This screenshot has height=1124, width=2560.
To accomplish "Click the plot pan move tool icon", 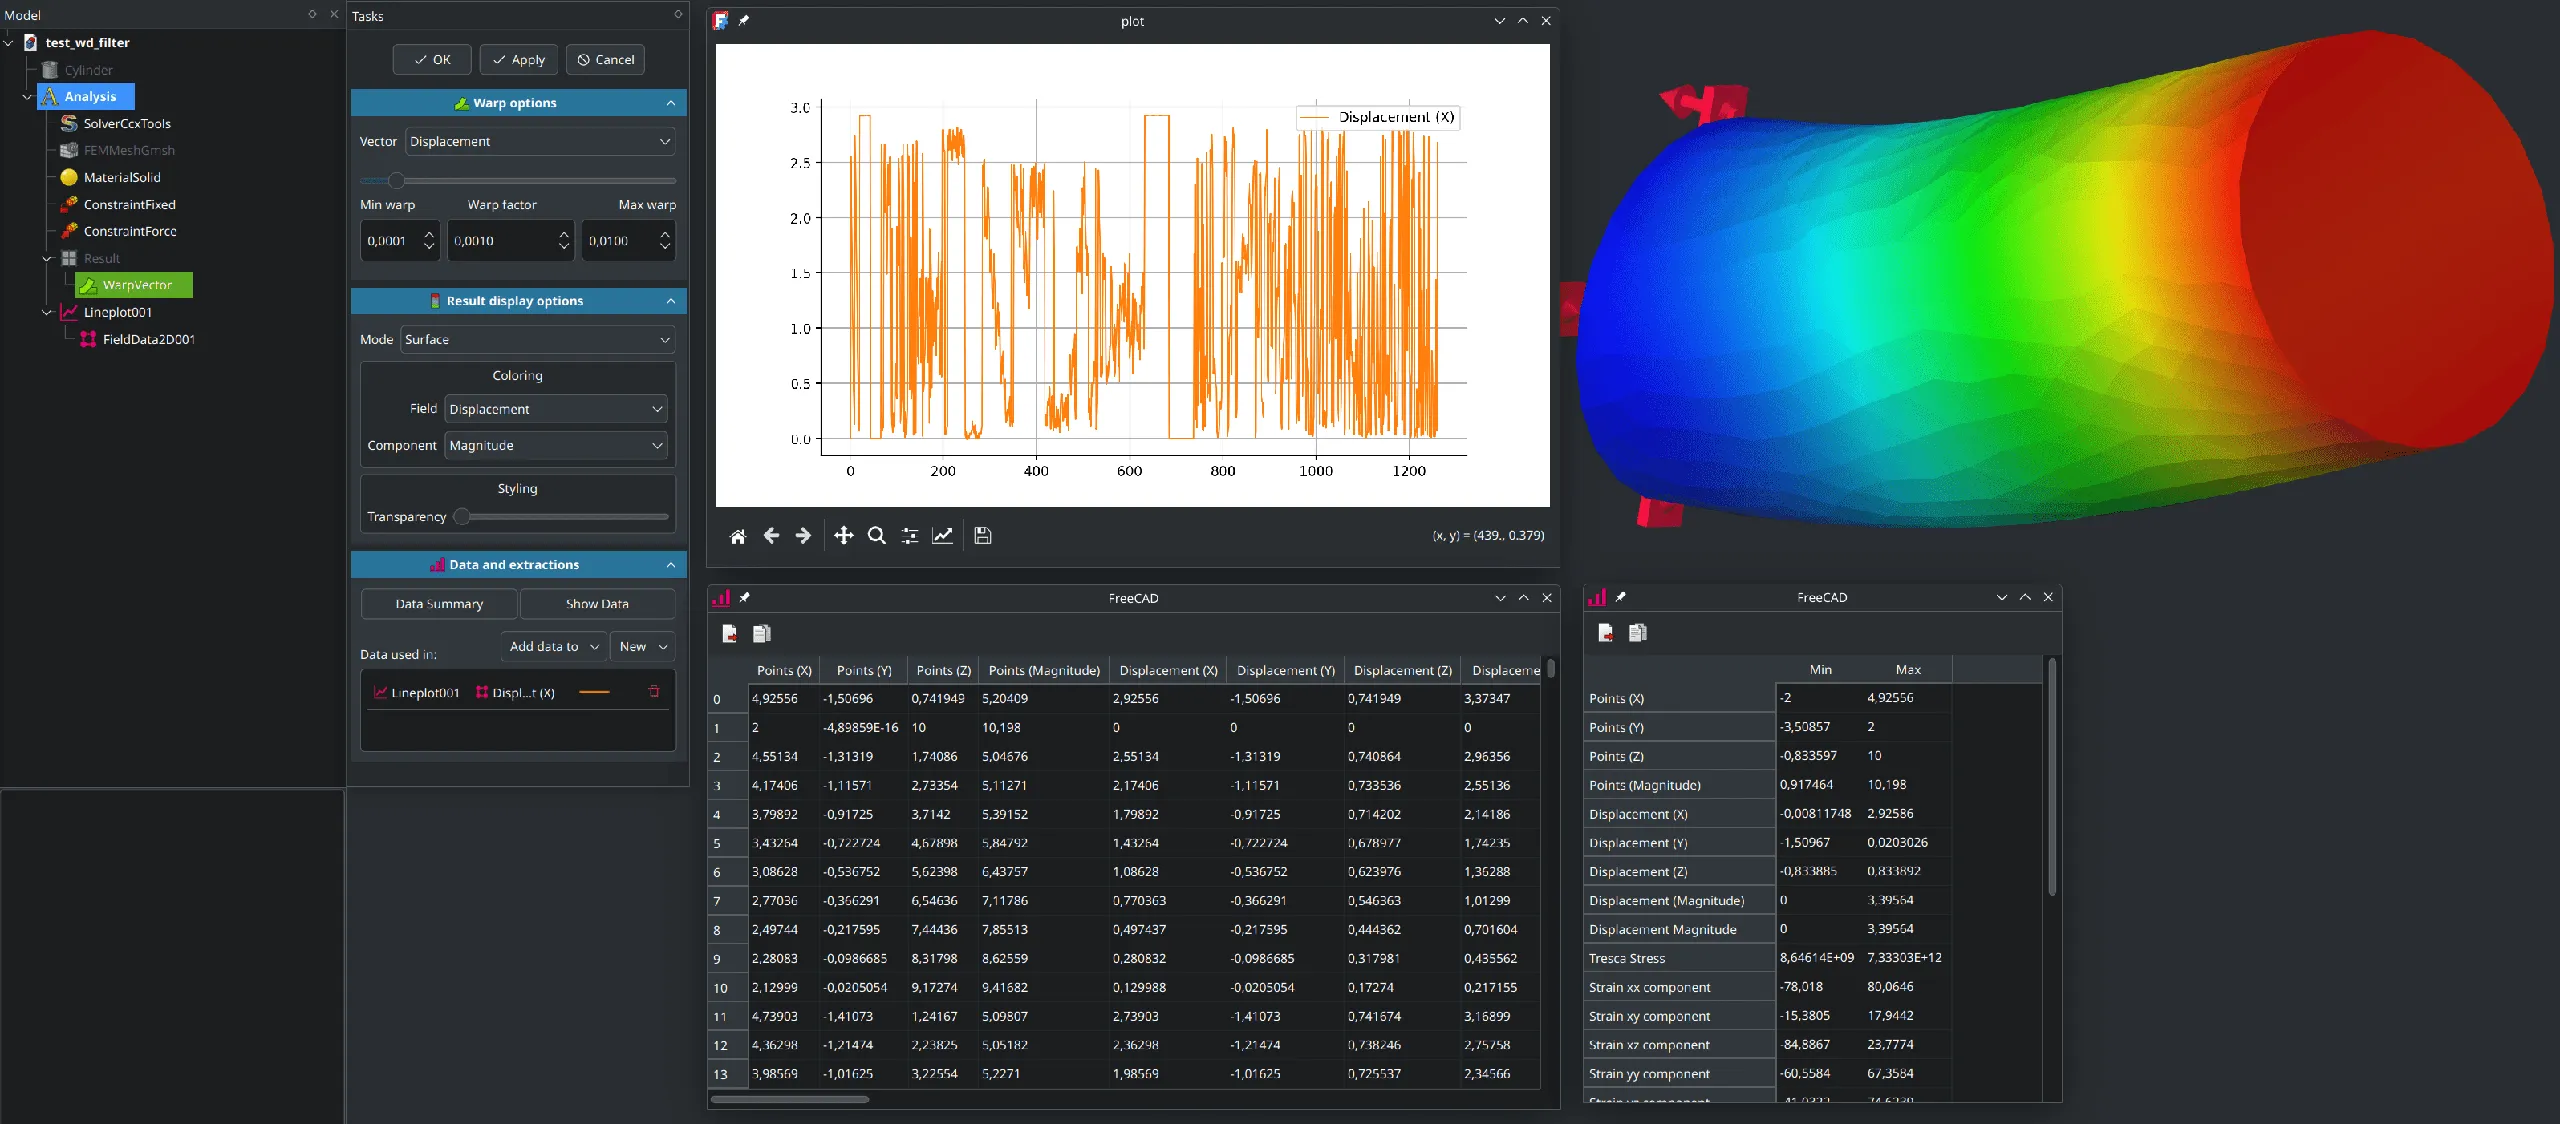I will (x=844, y=536).
